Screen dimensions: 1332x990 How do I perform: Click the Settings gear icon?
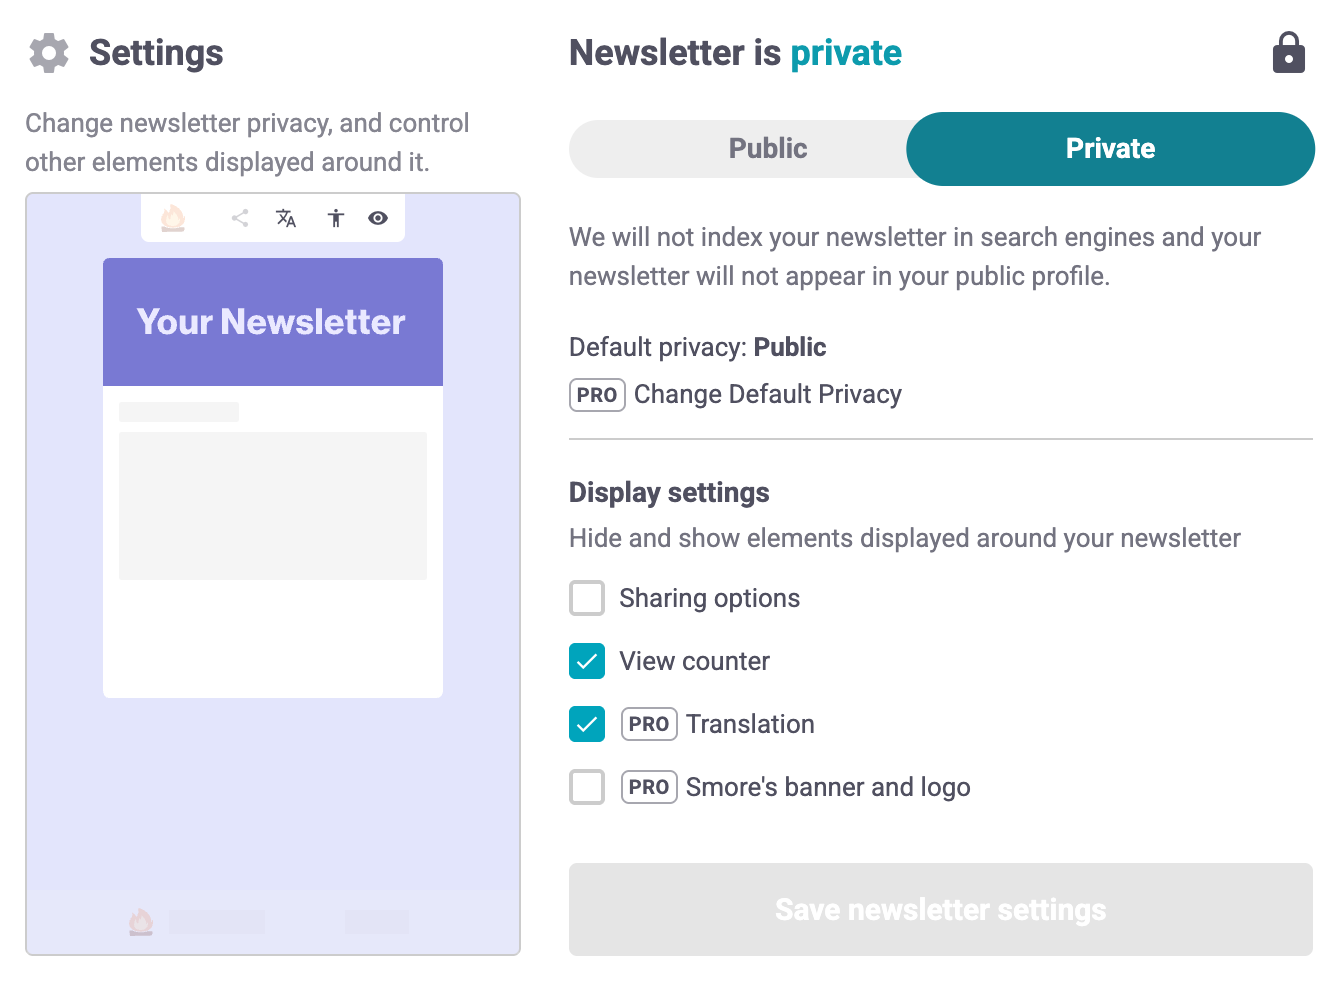pyautogui.click(x=49, y=53)
